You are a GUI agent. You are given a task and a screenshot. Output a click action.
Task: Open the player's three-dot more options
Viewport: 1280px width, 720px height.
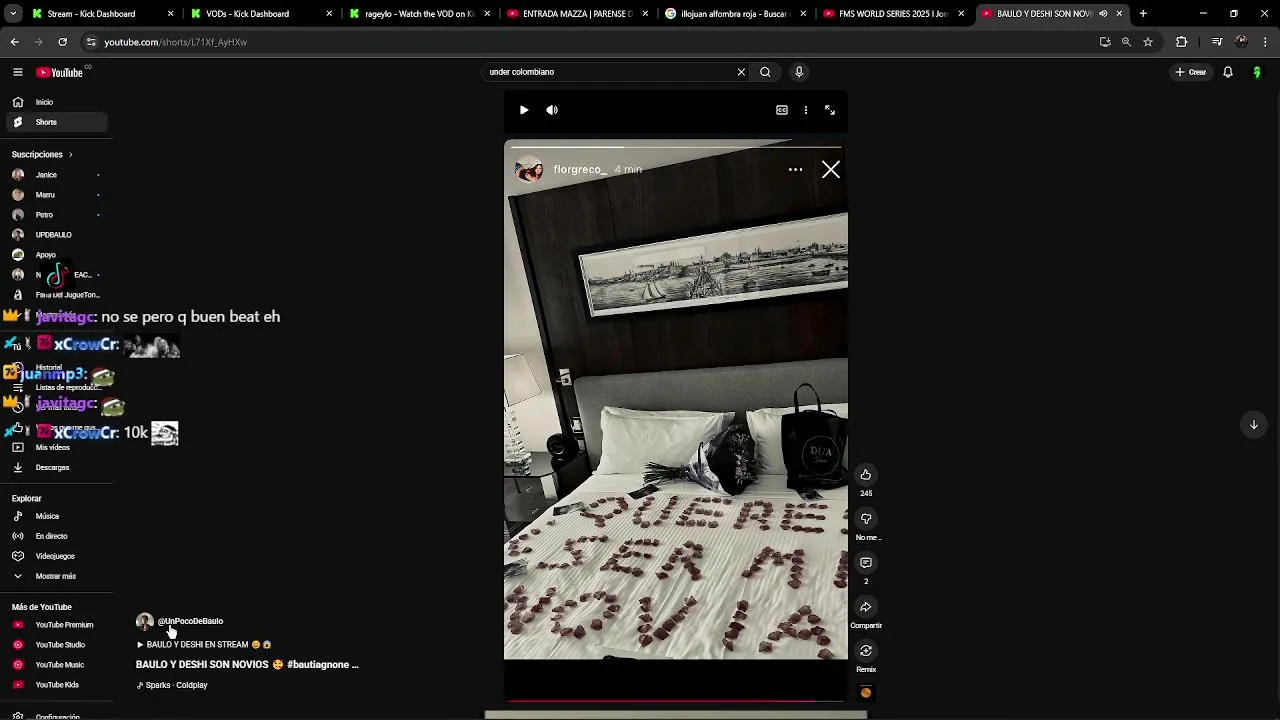806,110
